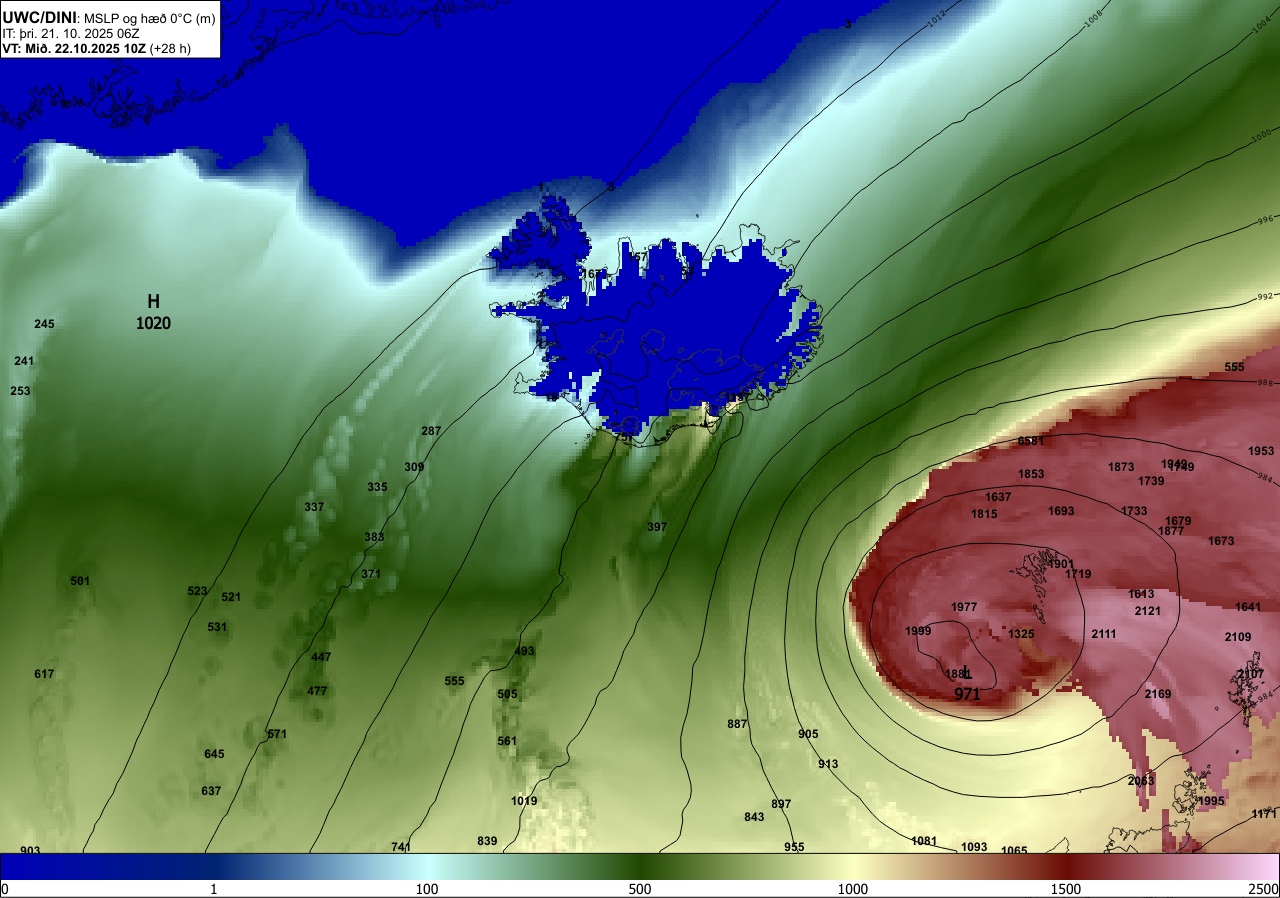Select the 505 height label
Image resolution: width=1280 pixels, height=898 pixels.
click(507, 694)
